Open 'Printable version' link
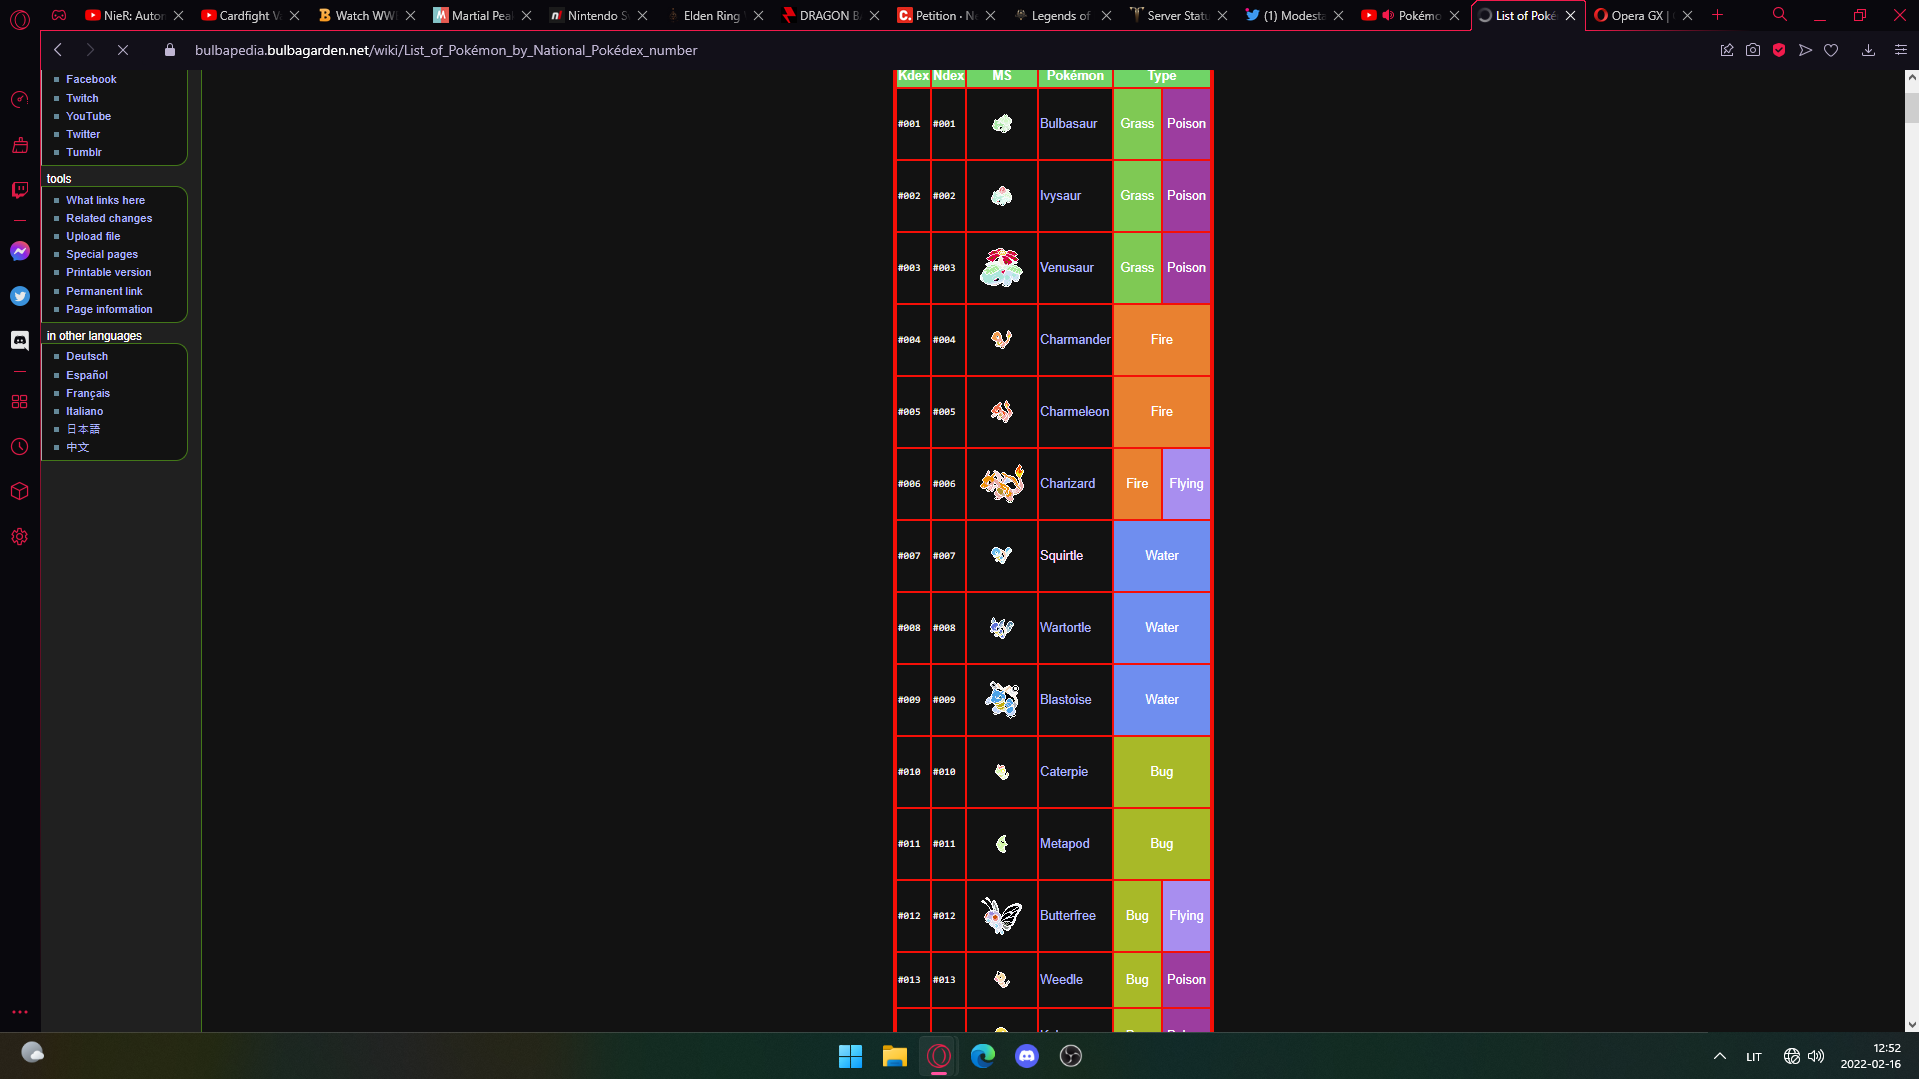The width and height of the screenshot is (1919, 1079). (108, 272)
